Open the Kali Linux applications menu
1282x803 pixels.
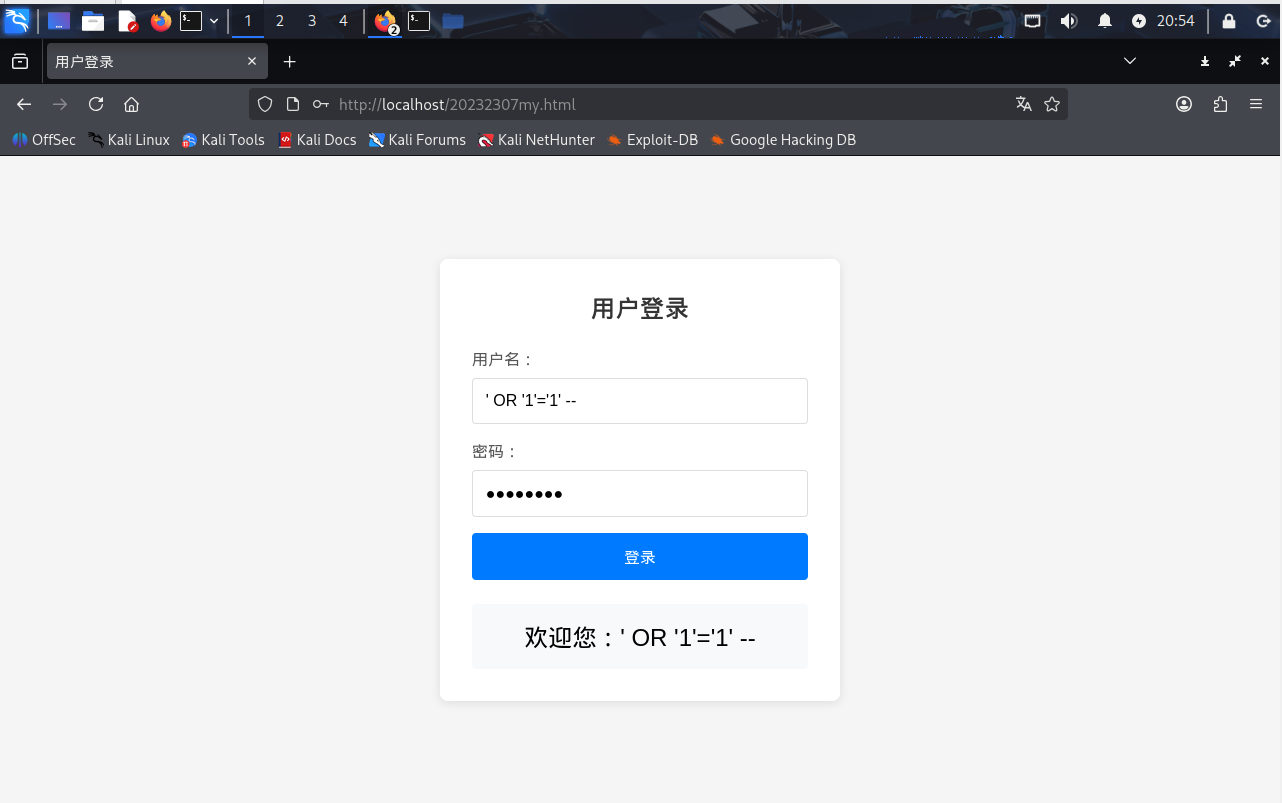pos(18,20)
